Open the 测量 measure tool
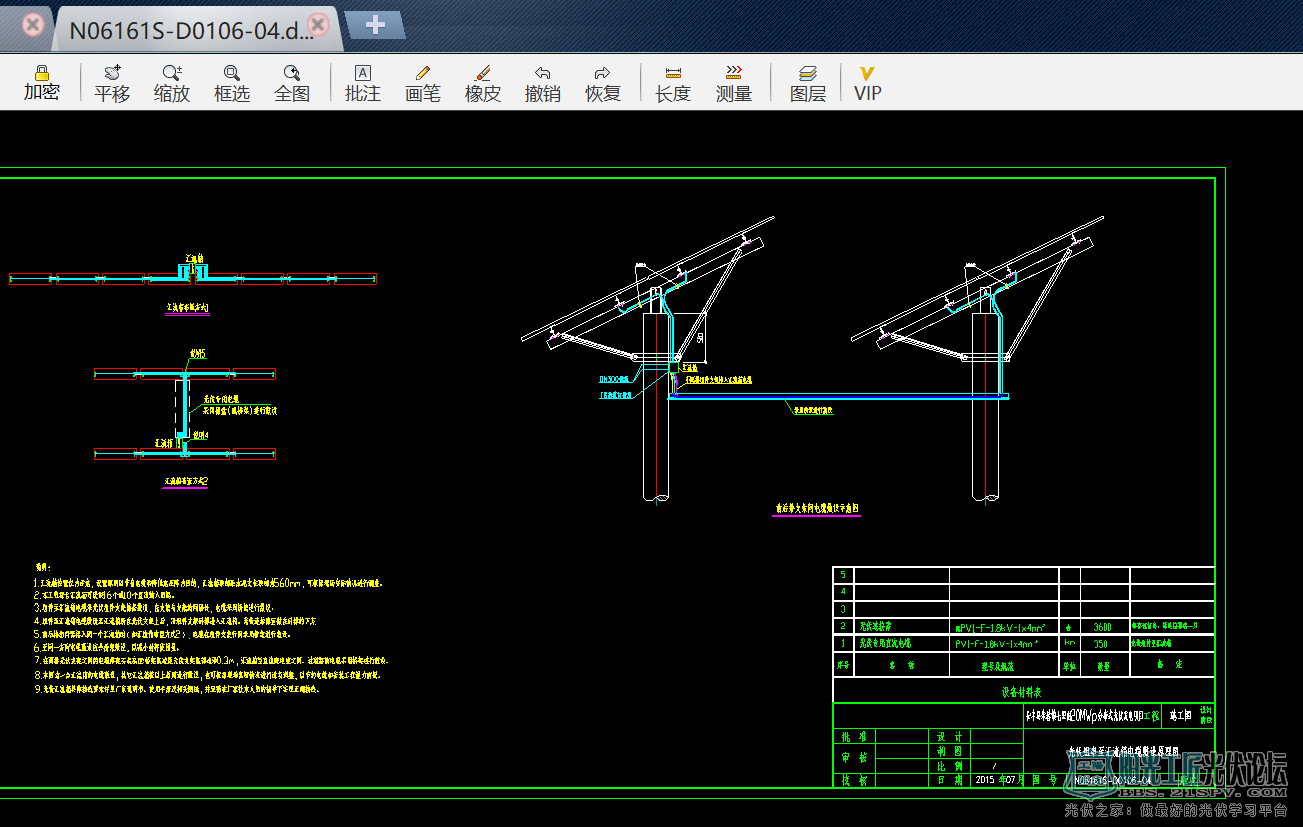1303x827 pixels. point(734,84)
